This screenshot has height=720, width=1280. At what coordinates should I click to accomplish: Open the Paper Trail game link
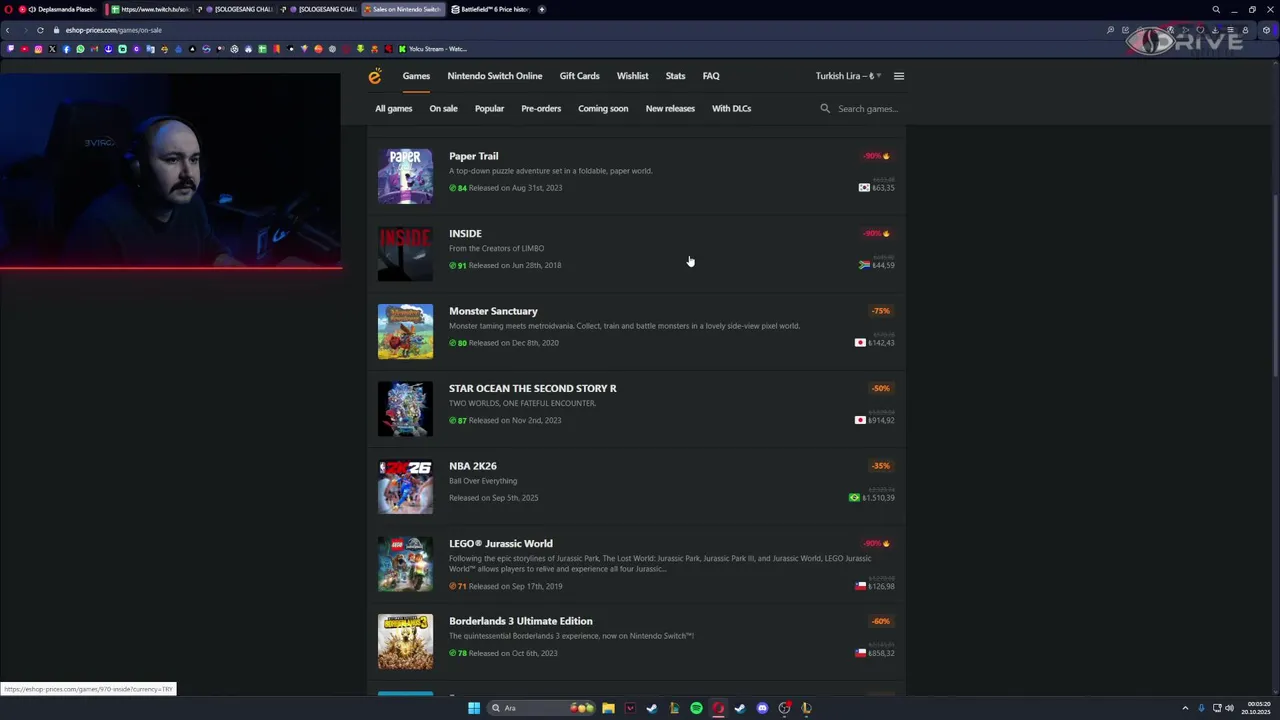tap(473, 156)
